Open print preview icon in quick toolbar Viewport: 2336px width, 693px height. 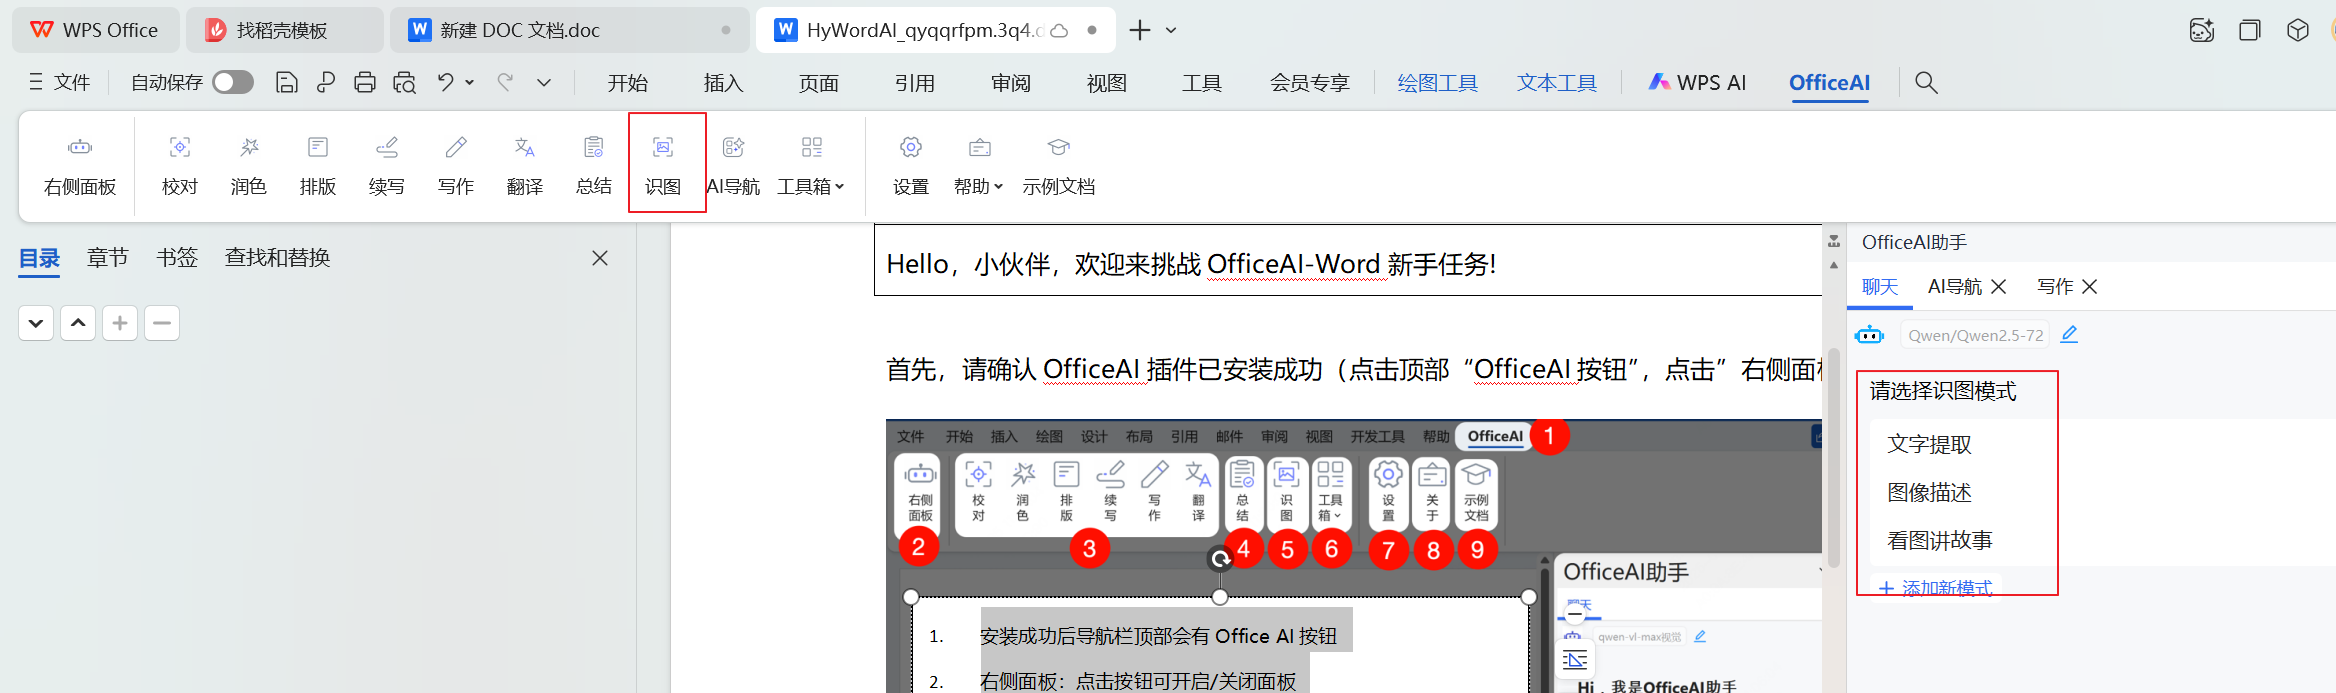[404, 82]
